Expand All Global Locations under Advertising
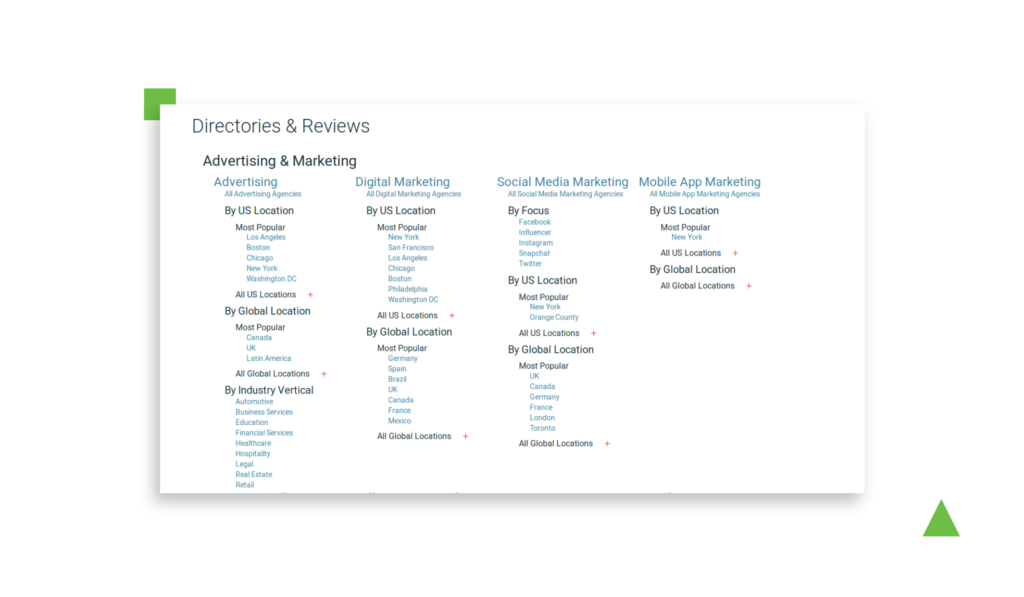1024x597 pixels. (x=324, y=374)
